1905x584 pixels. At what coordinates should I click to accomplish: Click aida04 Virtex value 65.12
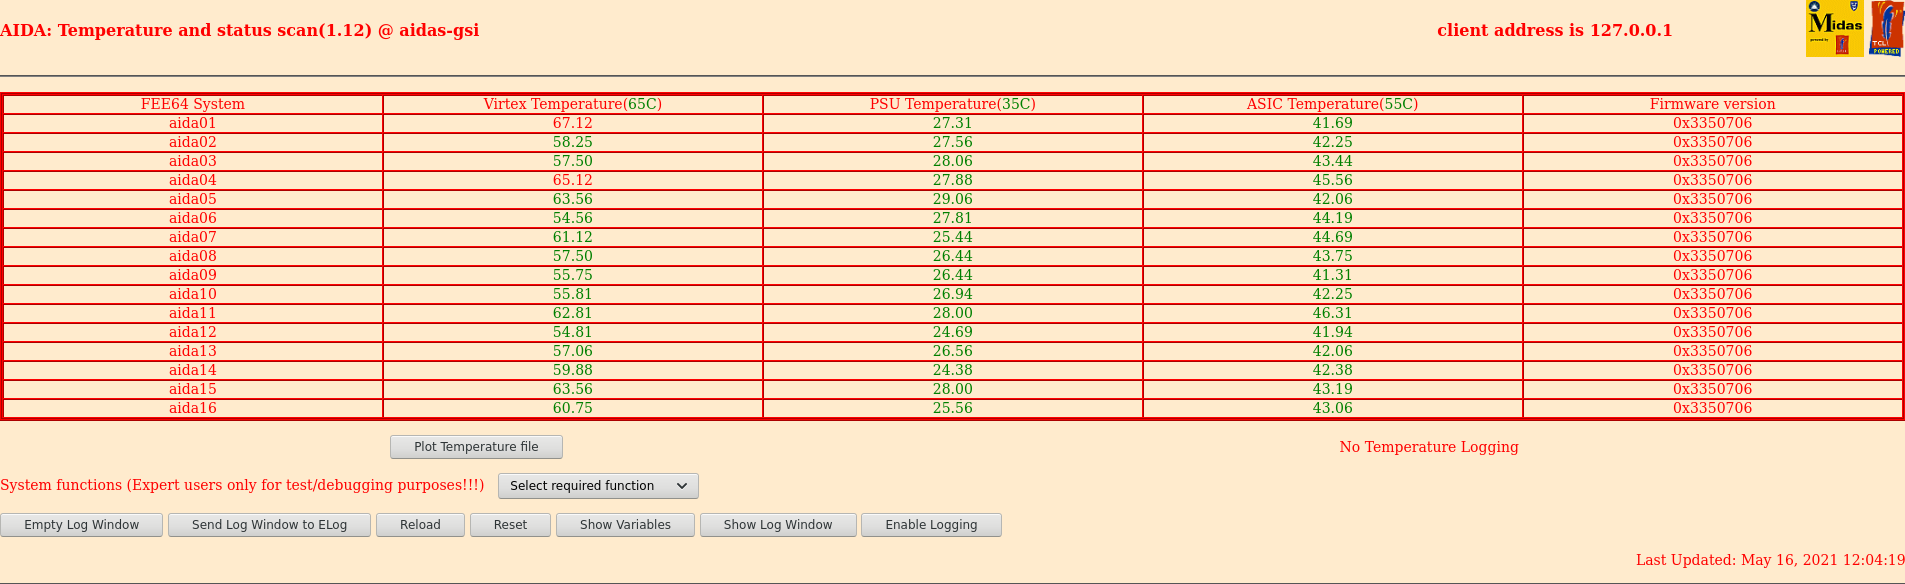click(573, 180)
